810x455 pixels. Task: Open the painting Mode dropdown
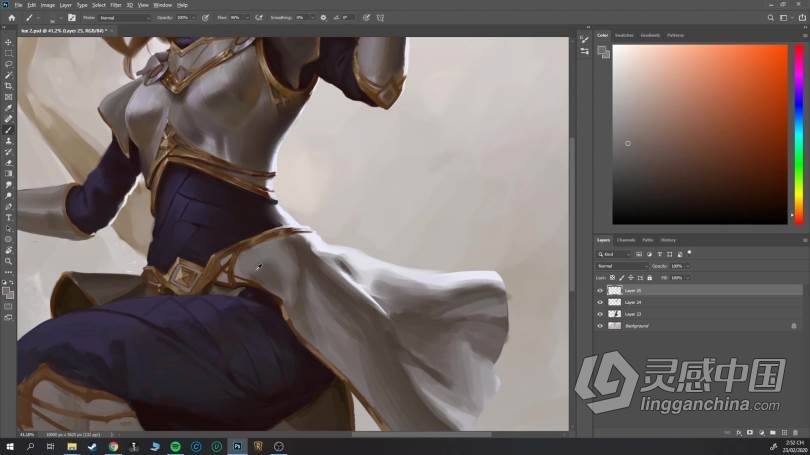[124, 18]
